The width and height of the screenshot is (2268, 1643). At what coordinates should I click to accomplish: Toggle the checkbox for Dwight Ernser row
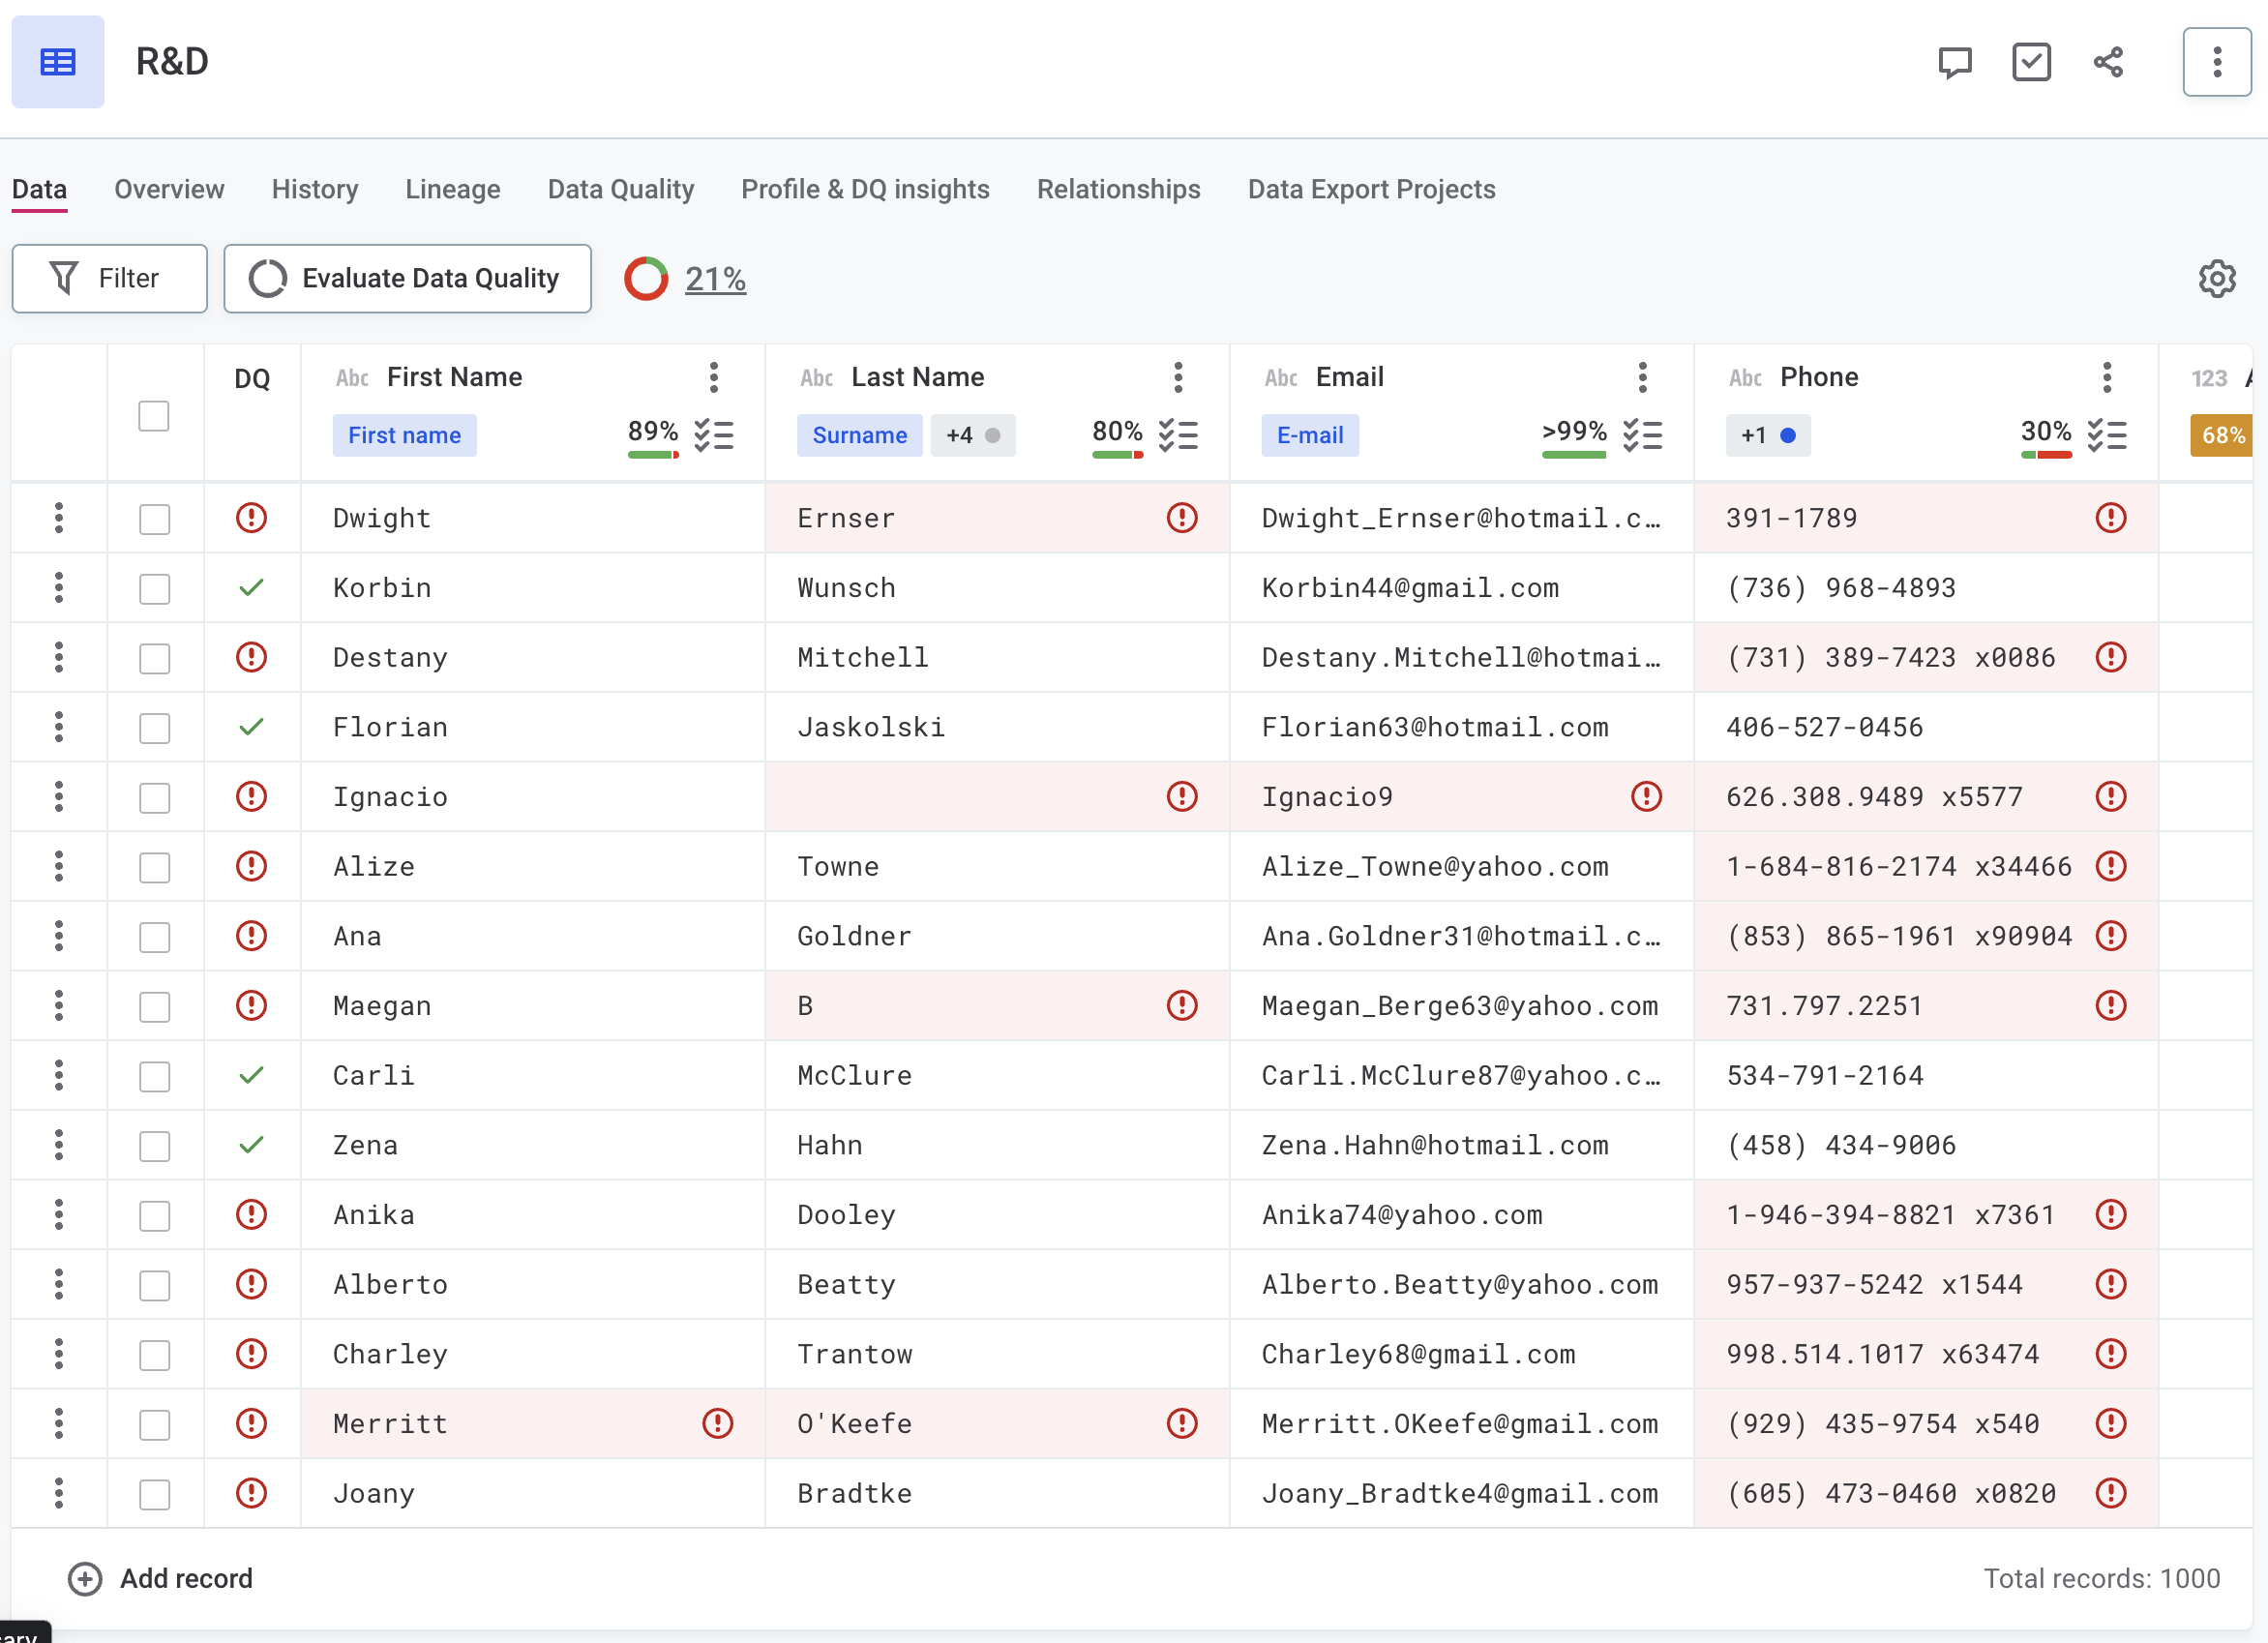(155, 518)
